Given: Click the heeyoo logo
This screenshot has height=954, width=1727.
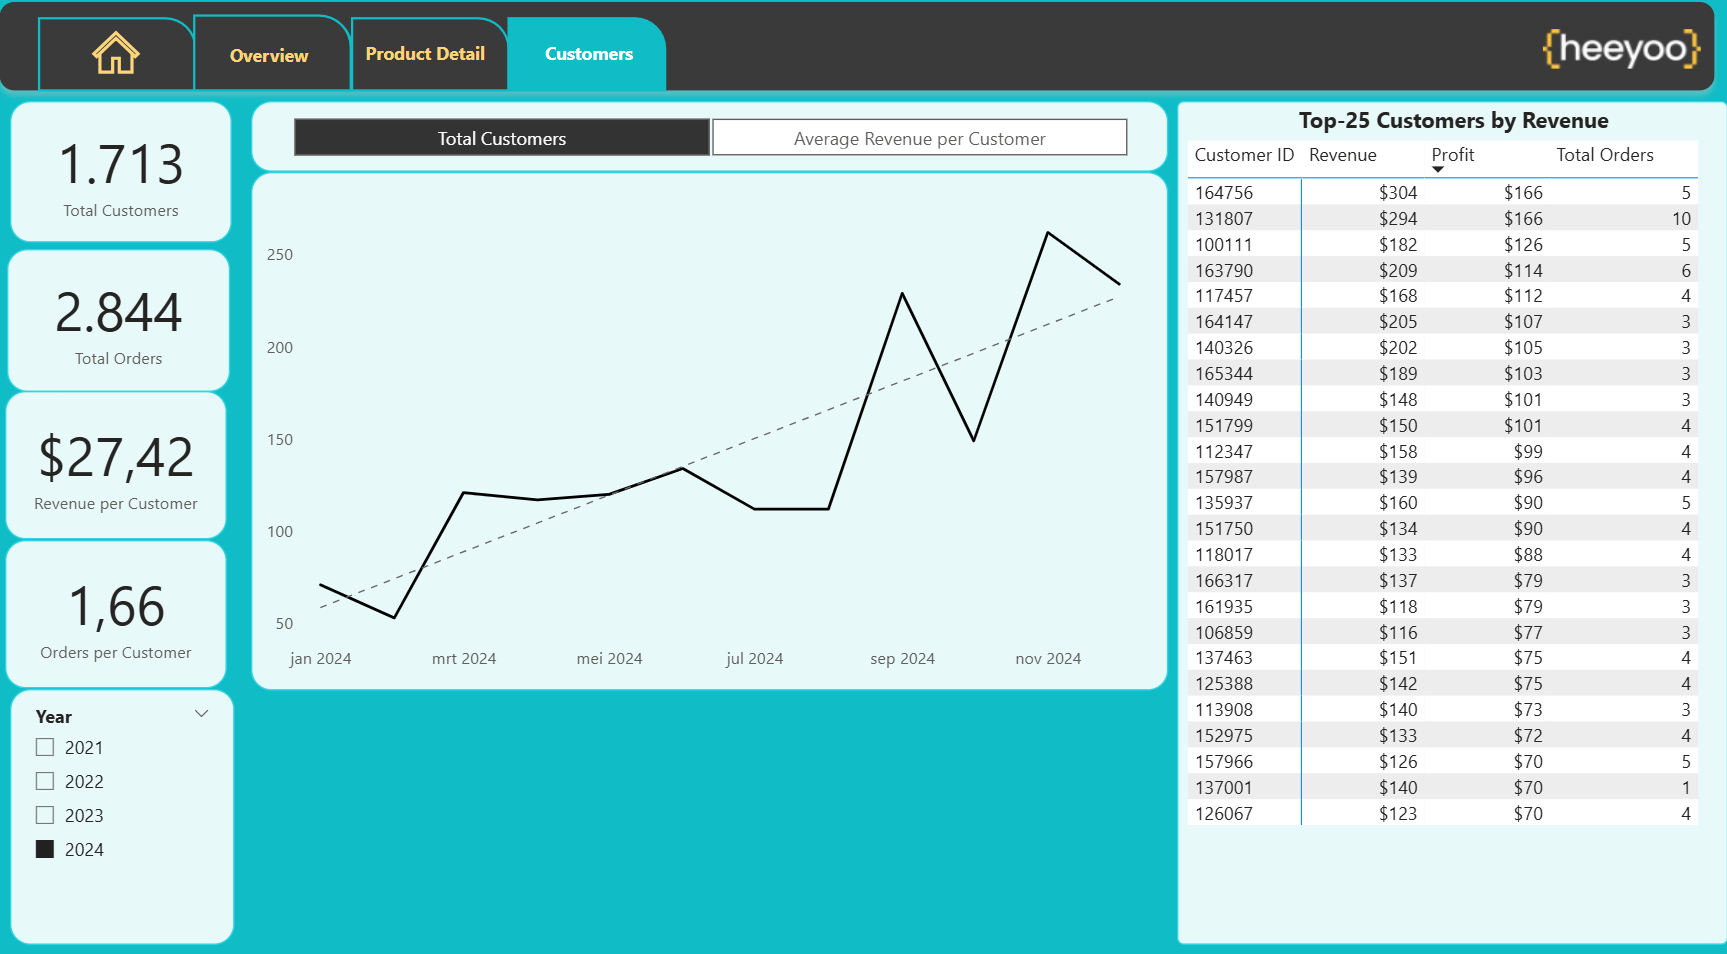Looking at the screenshot, I should [x=1621, y=48].
